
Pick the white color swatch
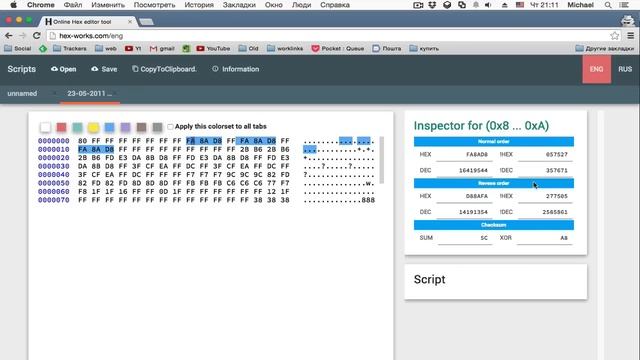45,127
